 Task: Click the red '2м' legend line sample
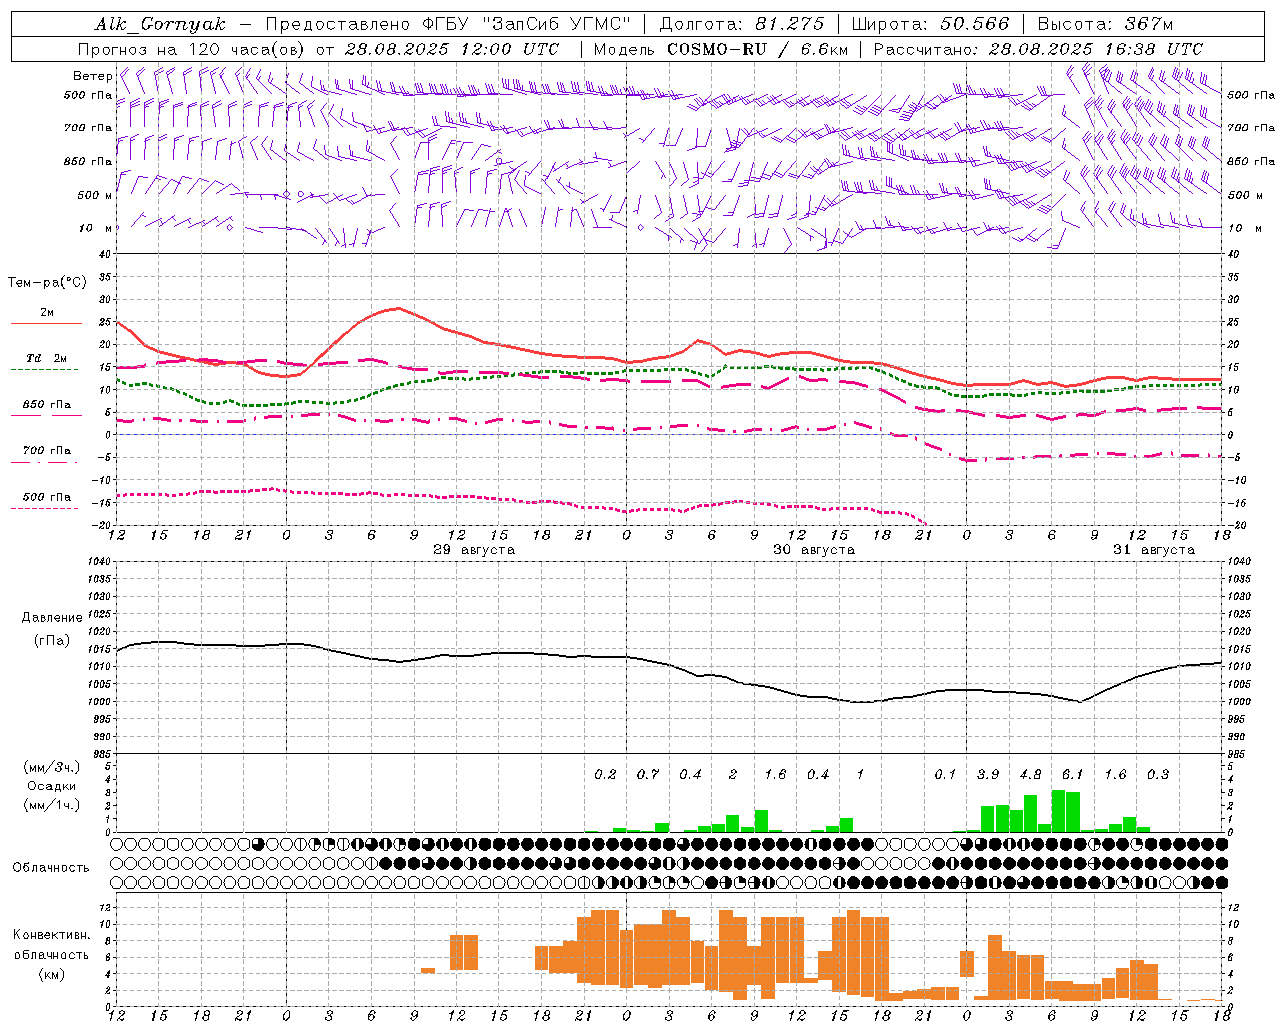point(46,323)
